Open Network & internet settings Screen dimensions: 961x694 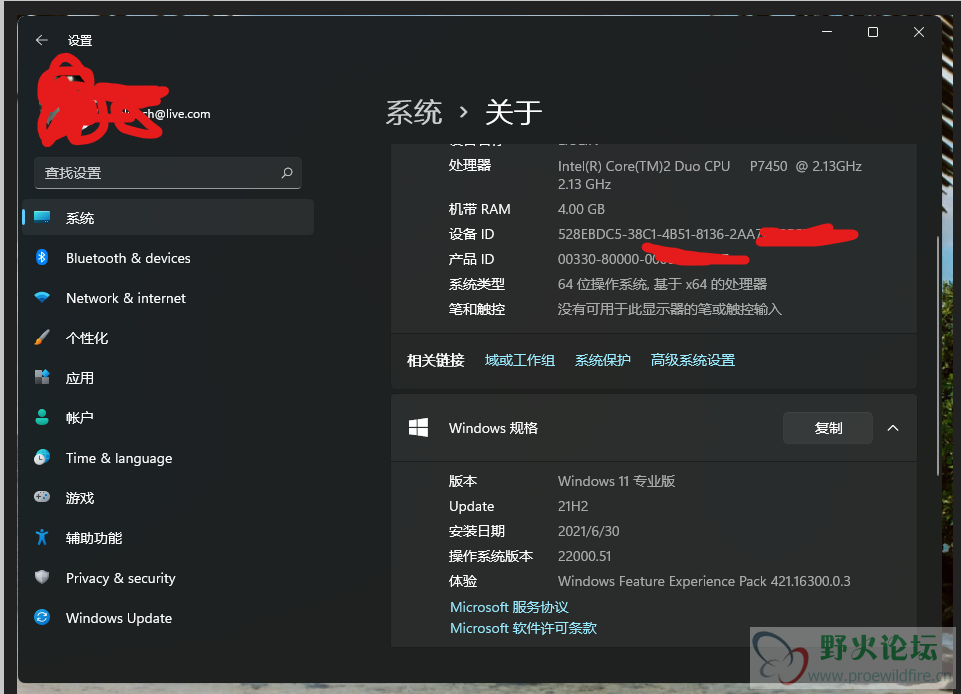(x=168, y=298)
